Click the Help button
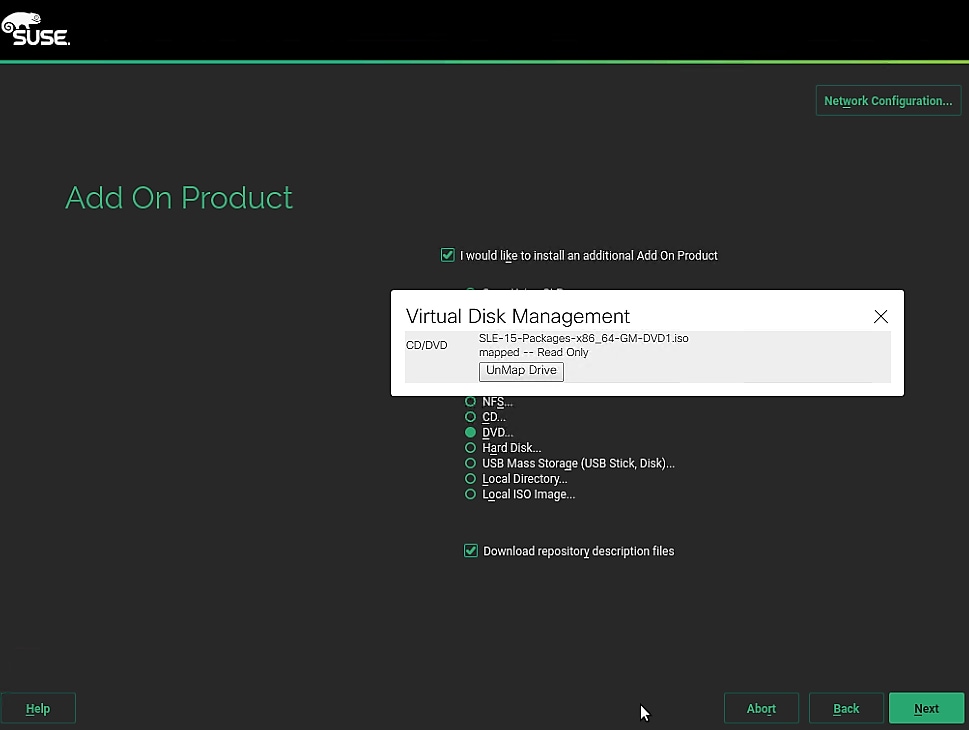The height and width of the screenshot is (730, 969). pyautogui.click(x=38, y=708)
